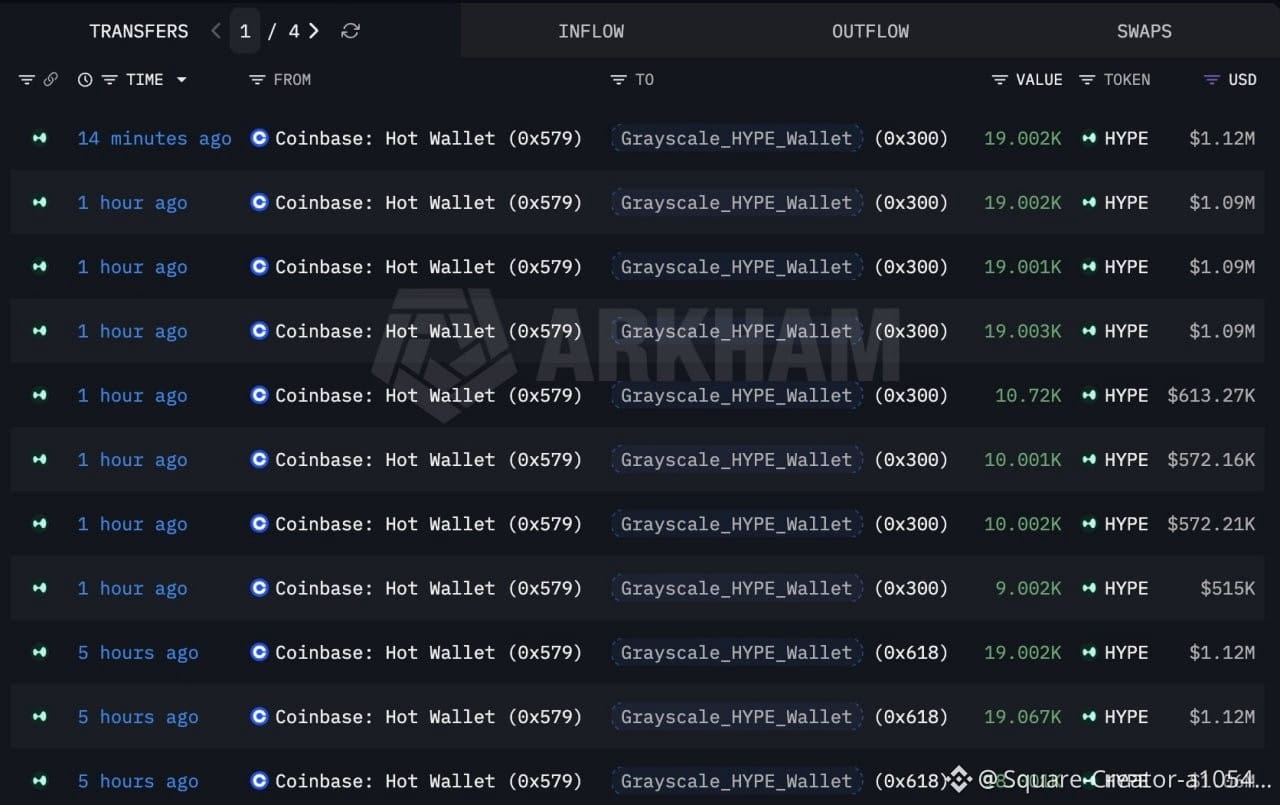Click the 19.003K value
The height and width of the screenshot is (805, 1280).
pos(1023,331)
